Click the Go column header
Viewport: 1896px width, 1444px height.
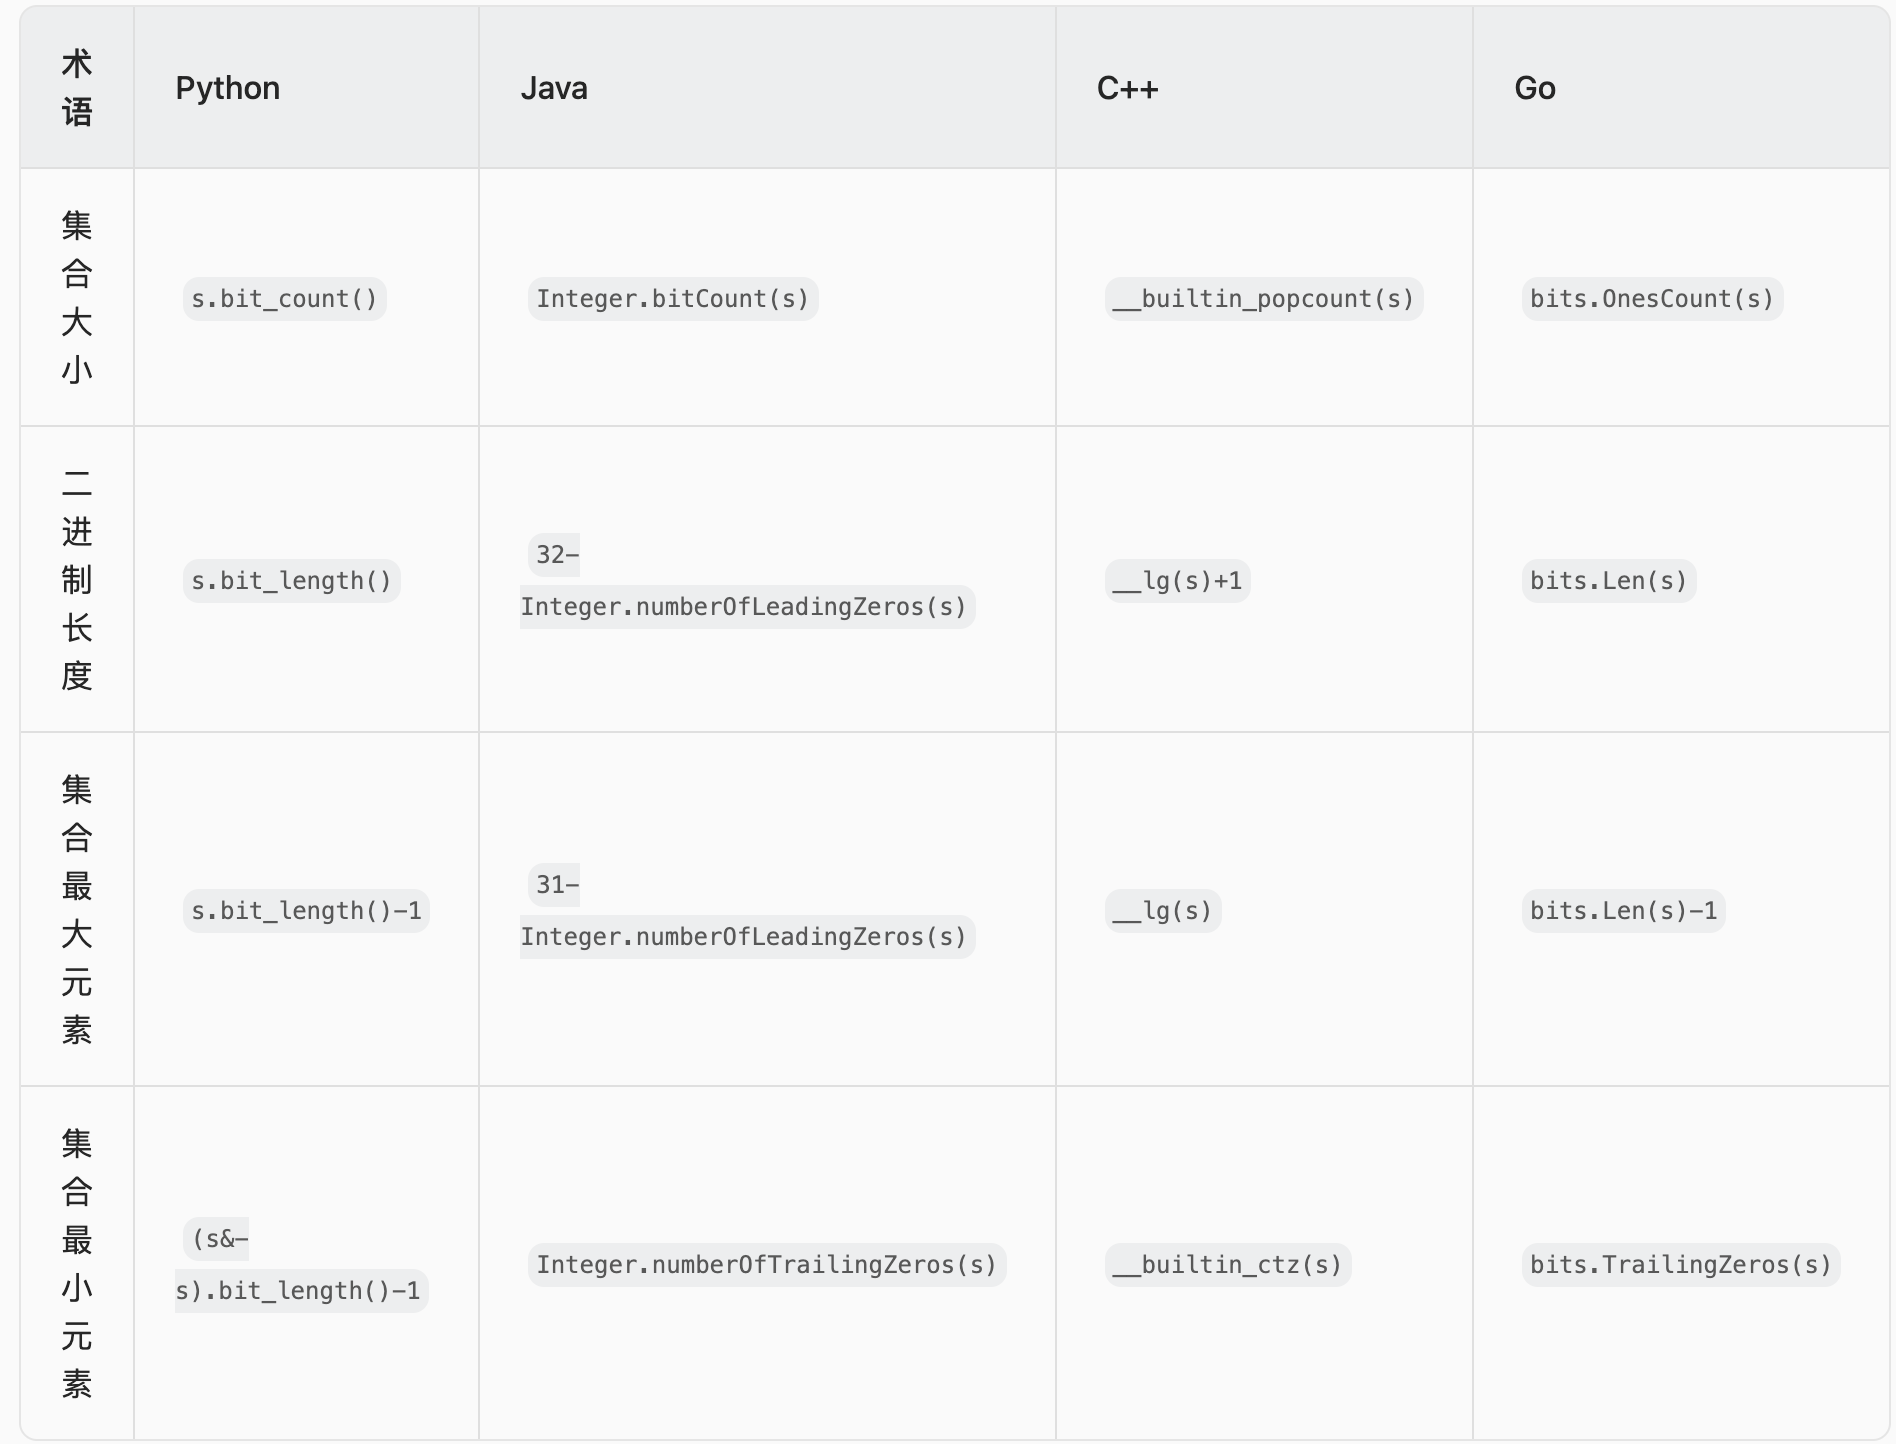point(1535,88)
